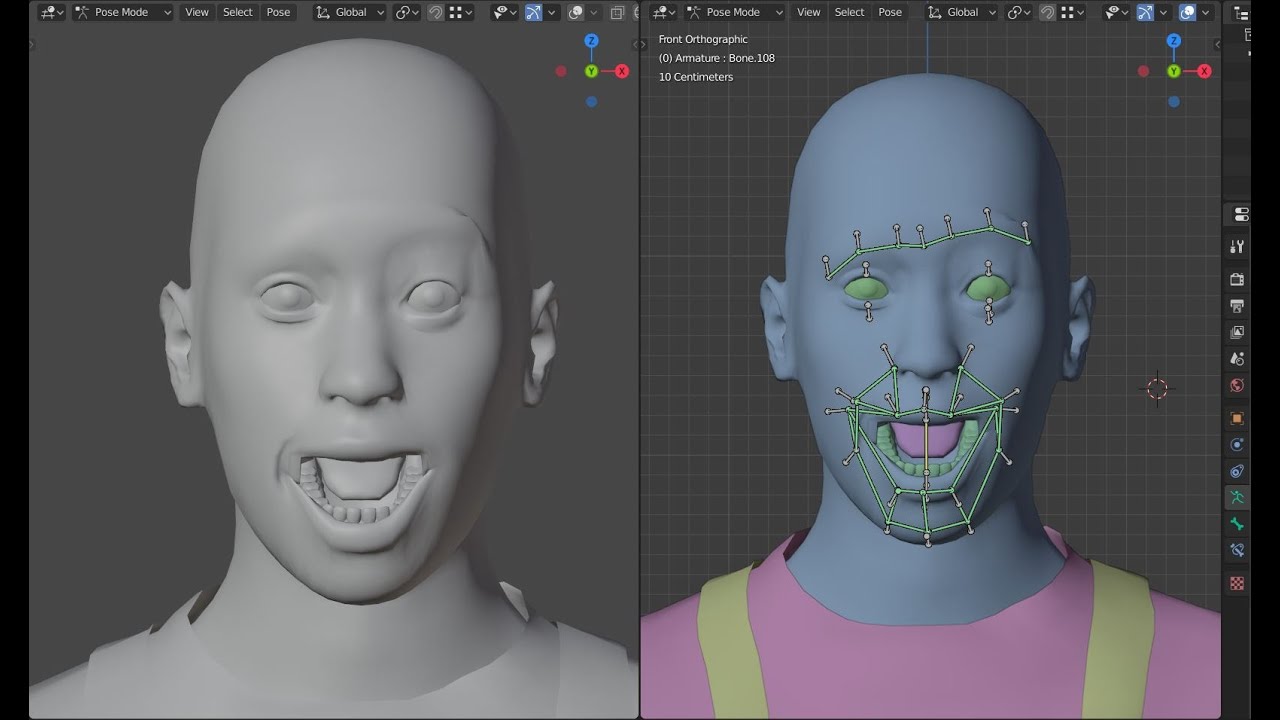1280x720 pixels.
Task: Open snapping options dropdown in left viewport
Action: (x=461, y=12)
